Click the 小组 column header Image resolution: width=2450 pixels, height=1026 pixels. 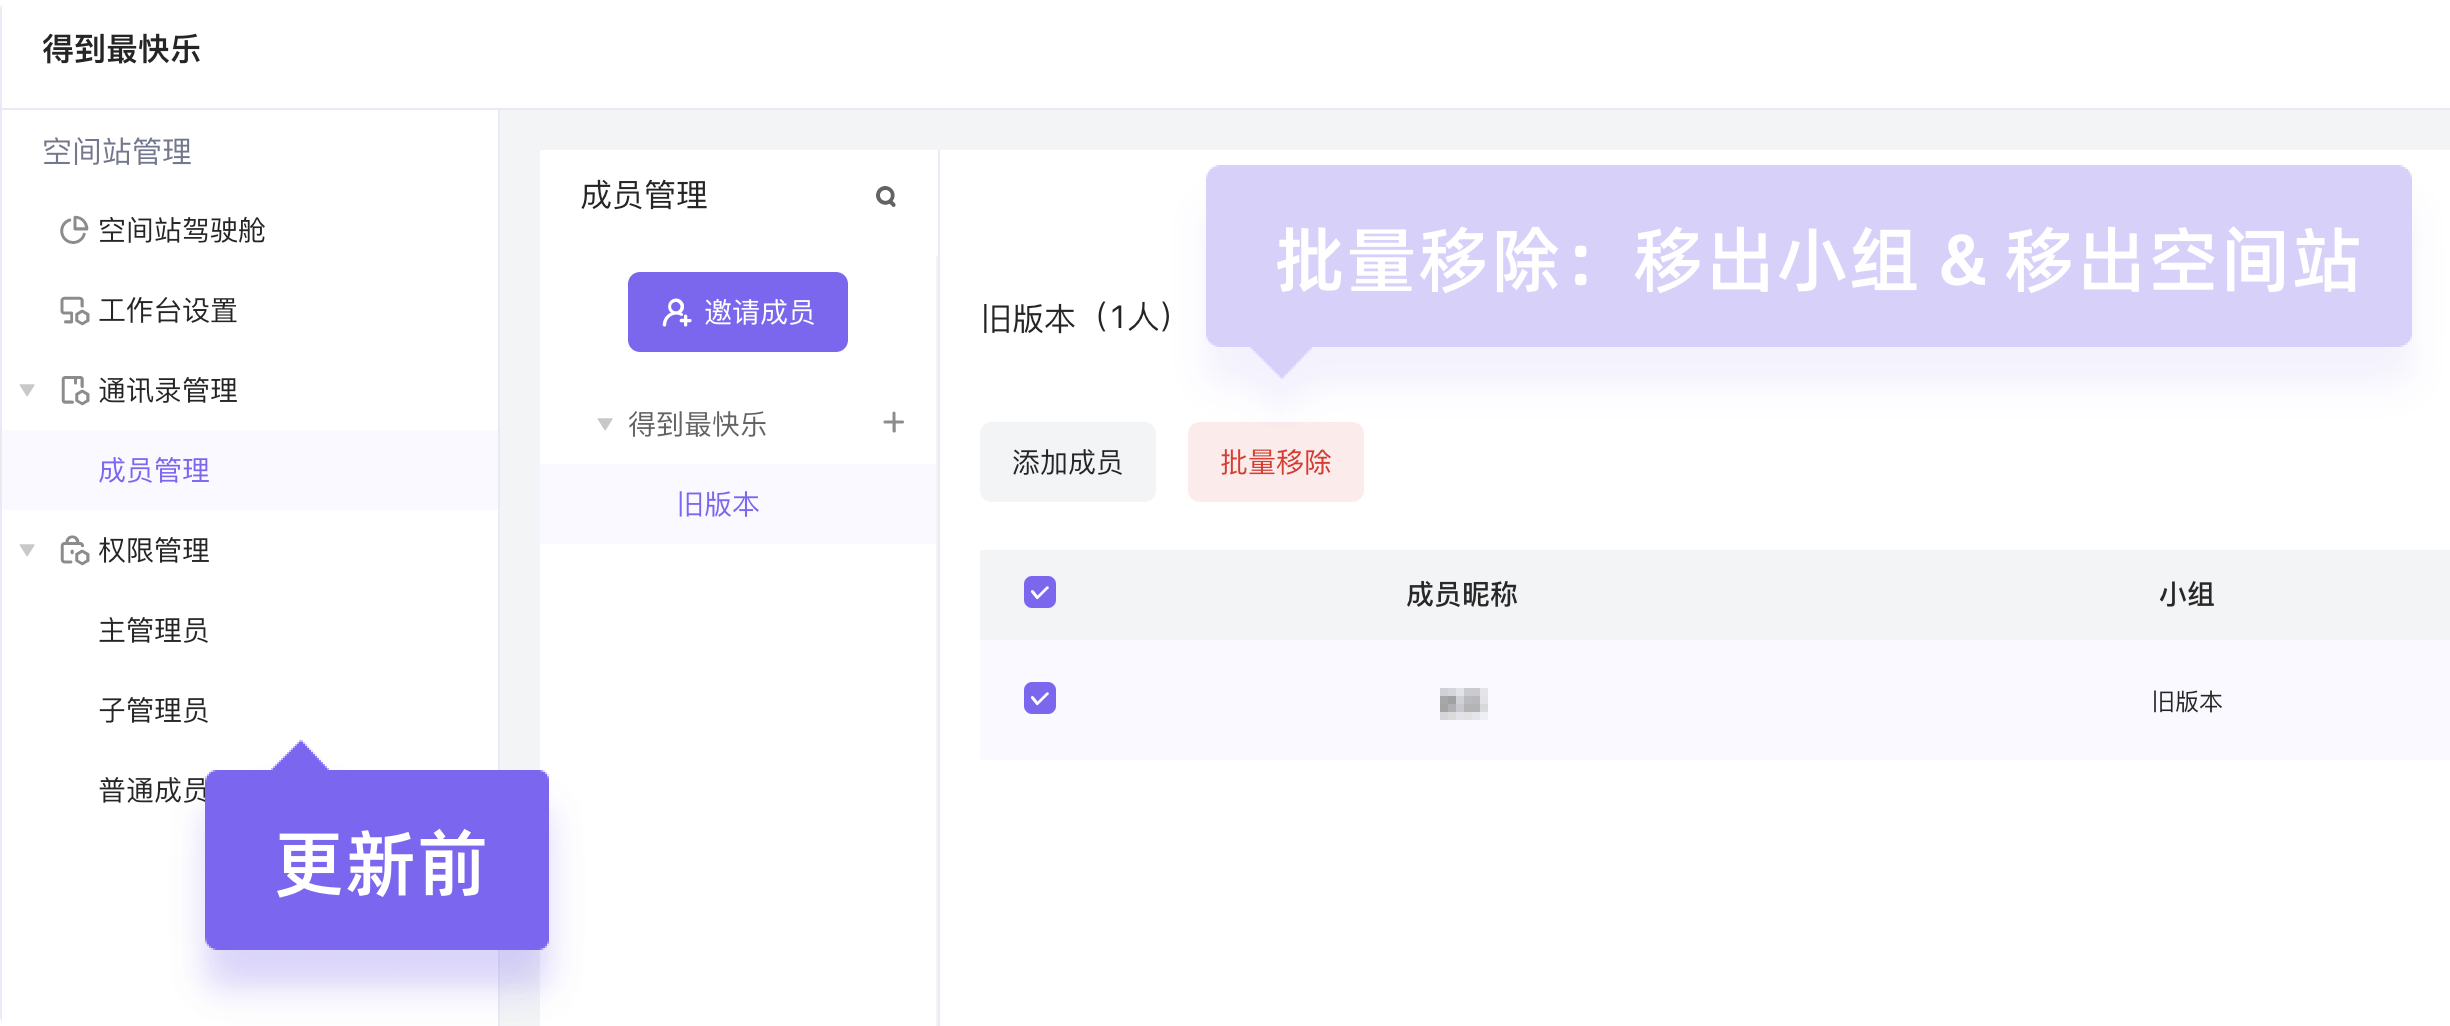2187,594
